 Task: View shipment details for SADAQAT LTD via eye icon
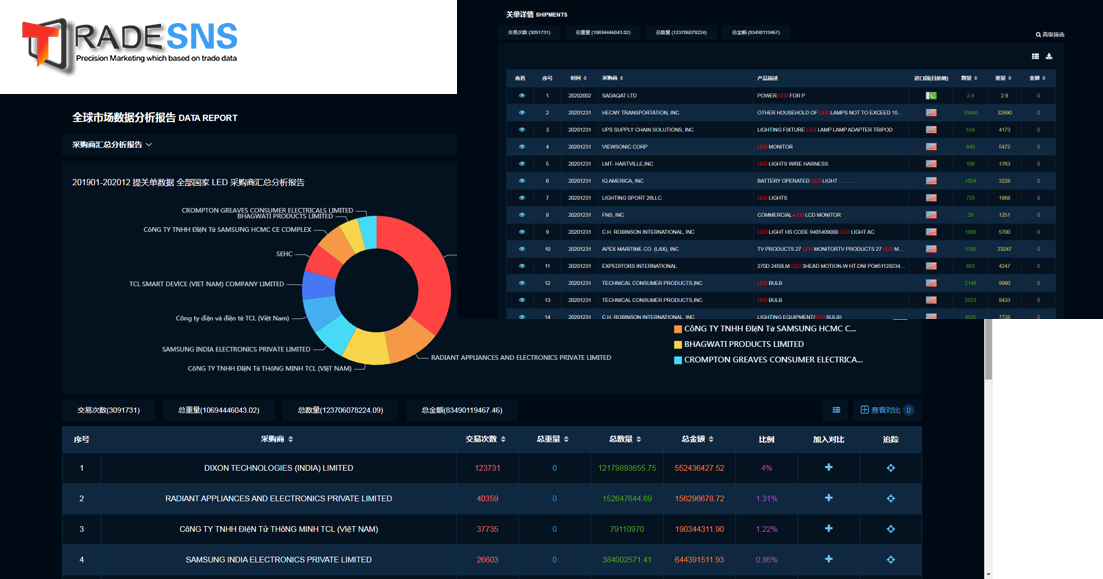click(x=521, y=96)
